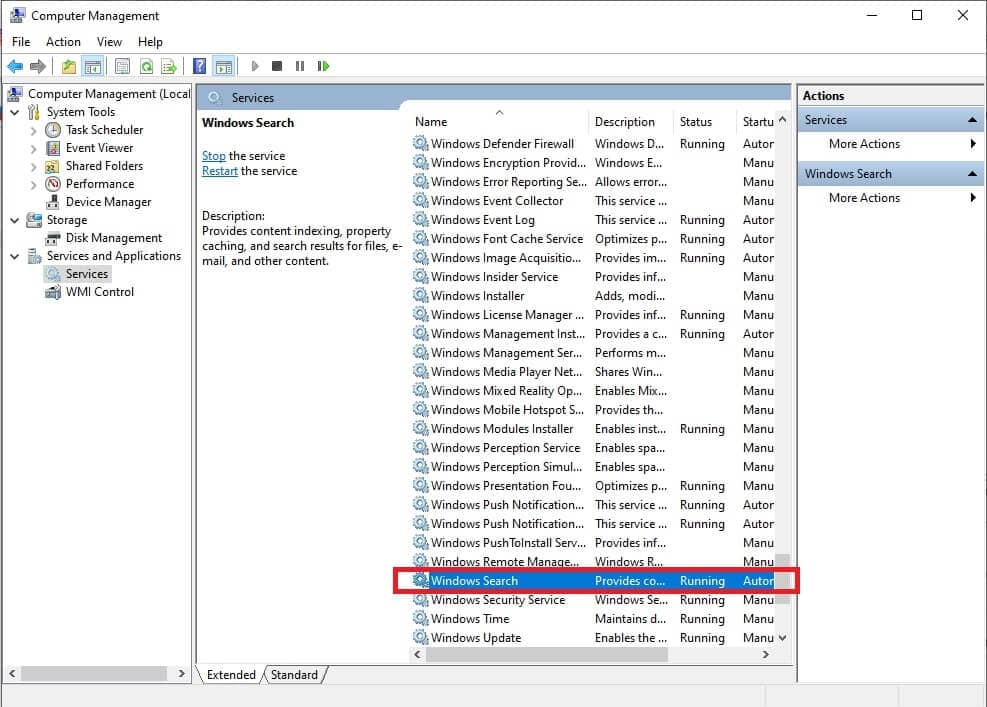Click services list horizontal scroll right arrow

pos(766,655)
